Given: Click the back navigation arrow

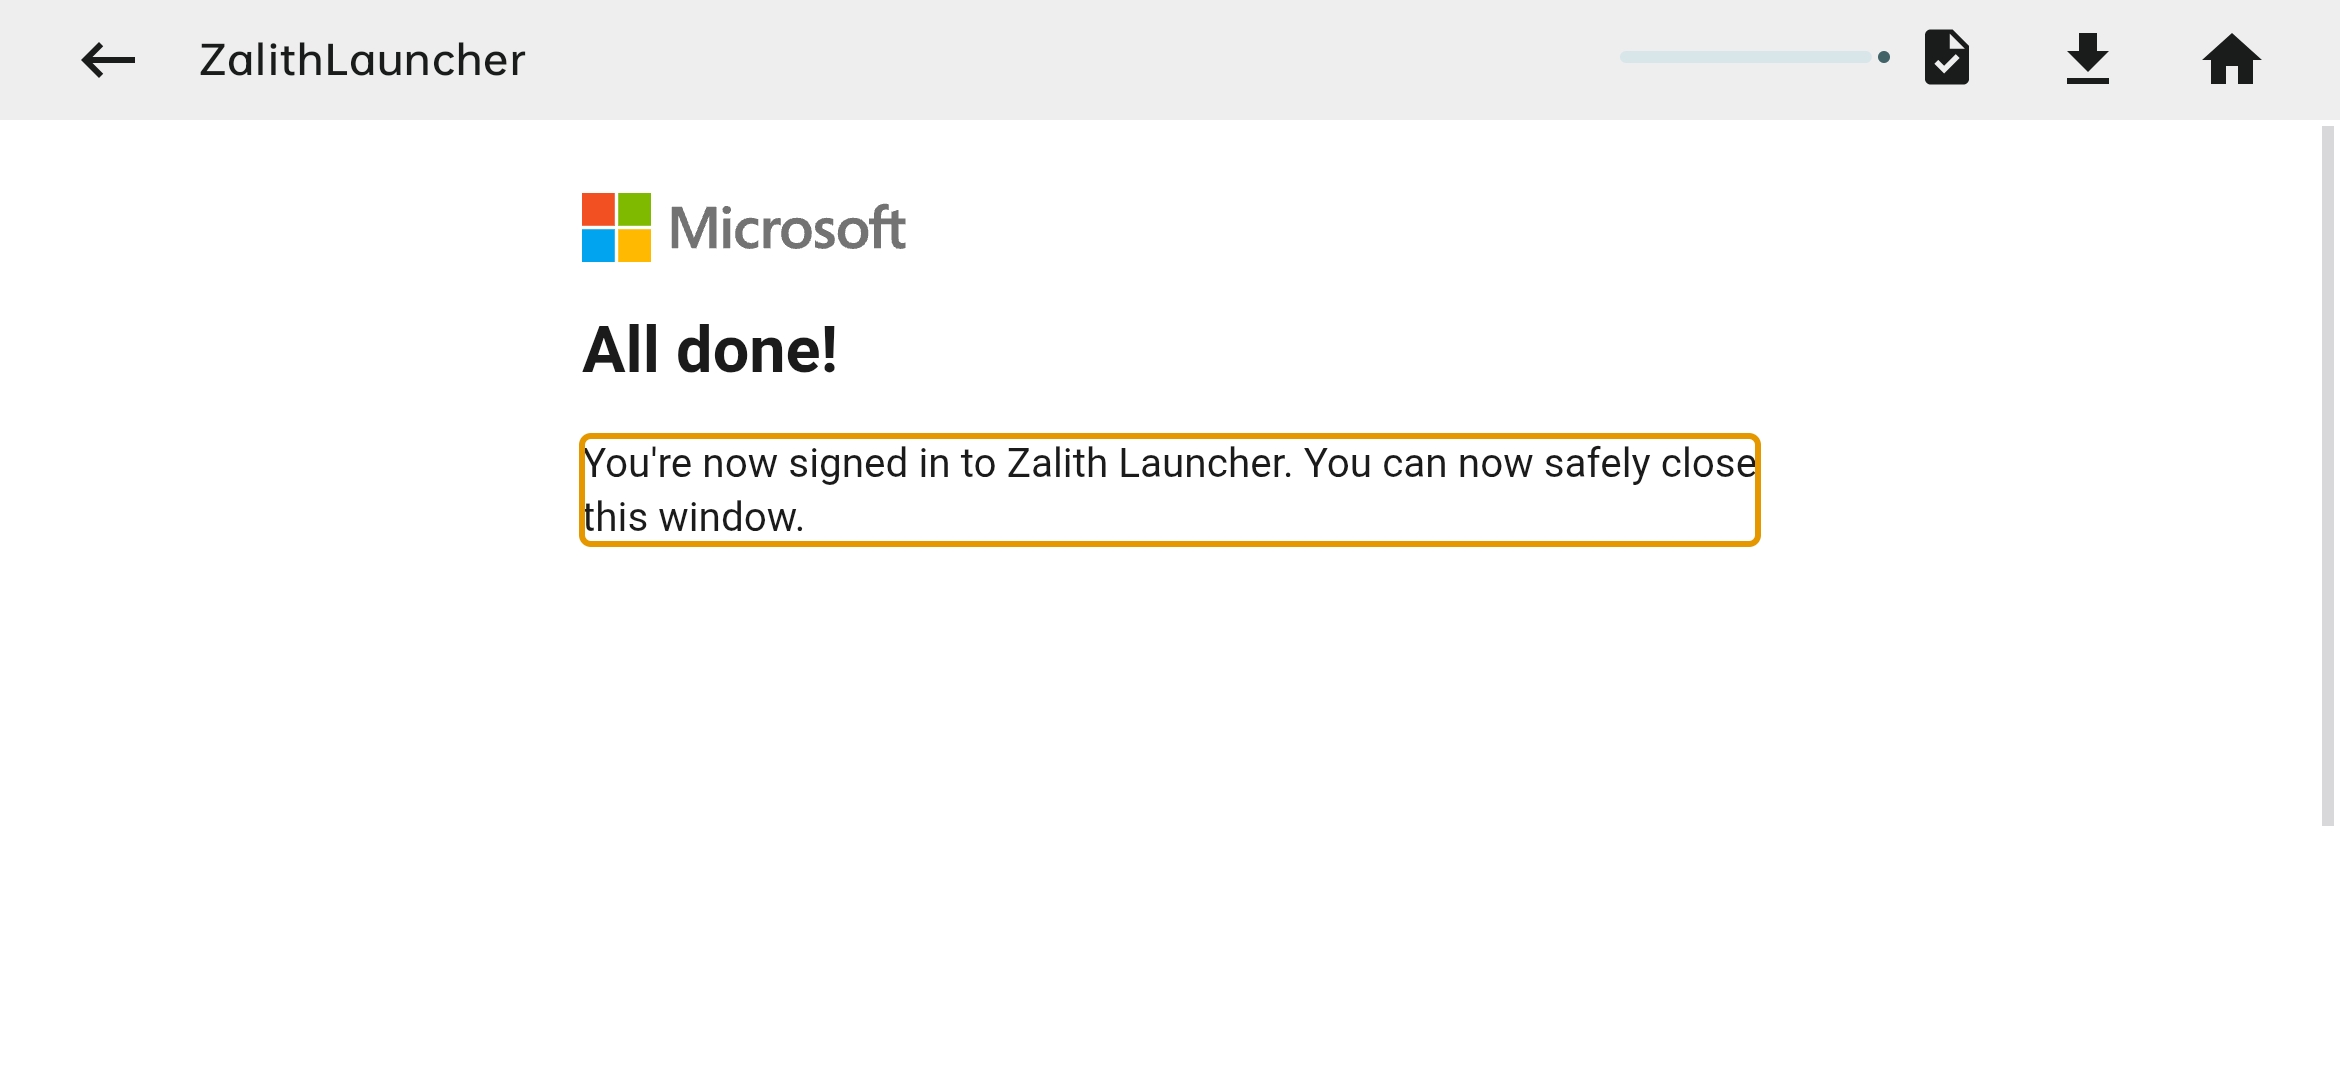Looking at the screenshot, I should point(106,60).
